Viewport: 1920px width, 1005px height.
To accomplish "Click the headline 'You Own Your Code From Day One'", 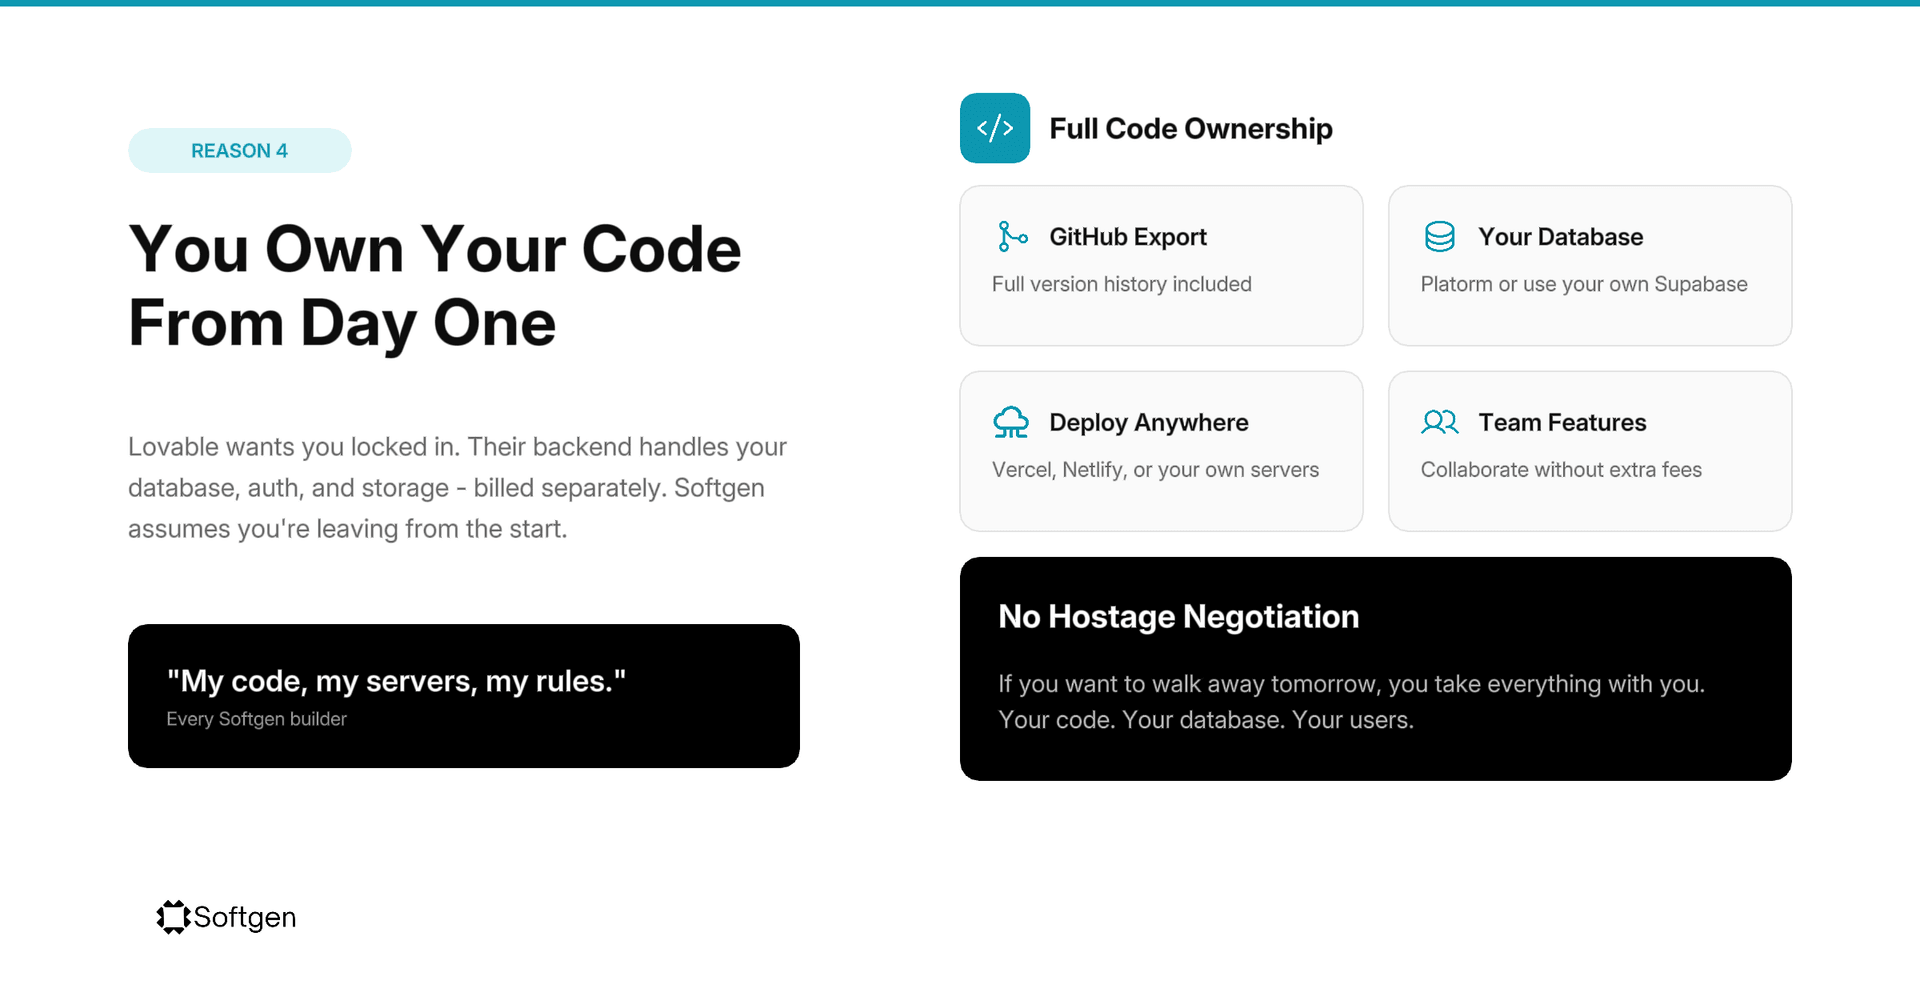I will (435, 285).
